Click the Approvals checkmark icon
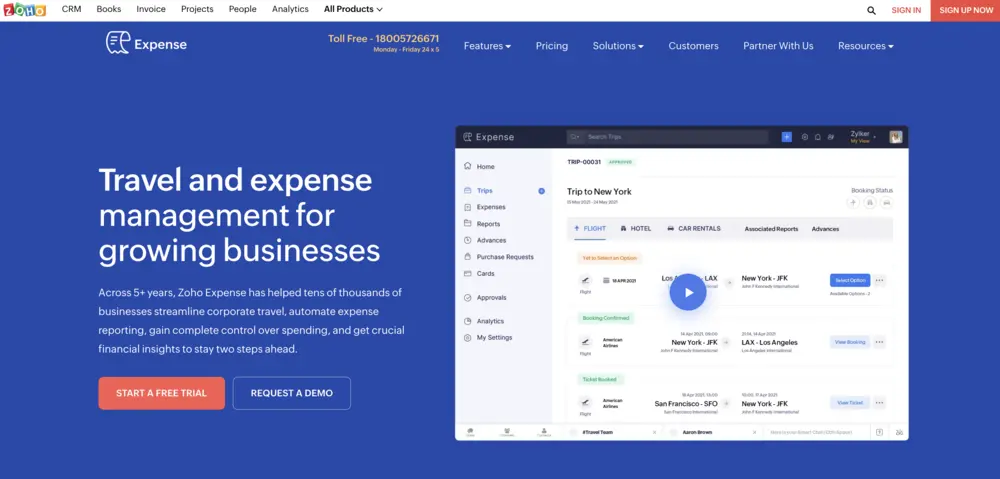 pyautogui.click(x=467, y=297)
